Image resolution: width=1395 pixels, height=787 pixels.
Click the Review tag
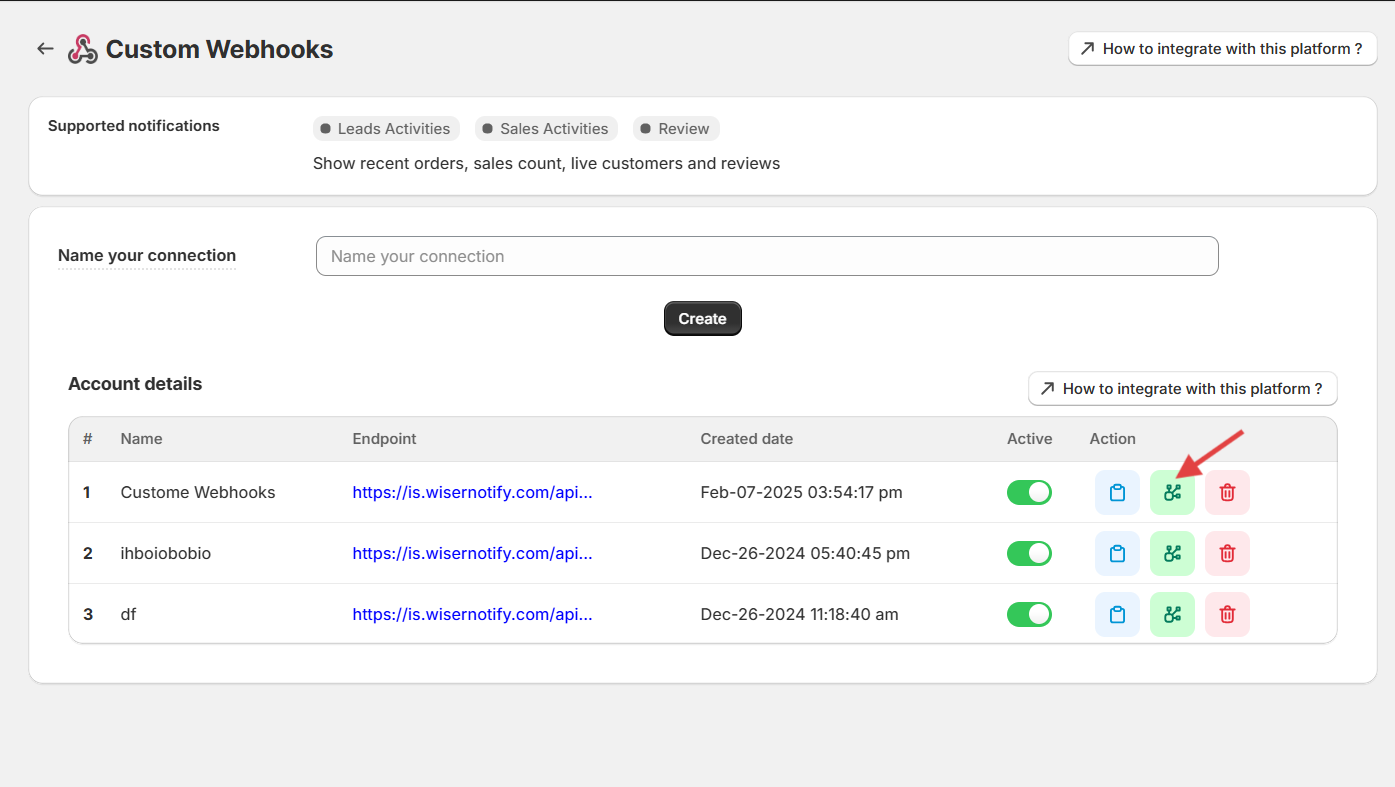point(676,129)
